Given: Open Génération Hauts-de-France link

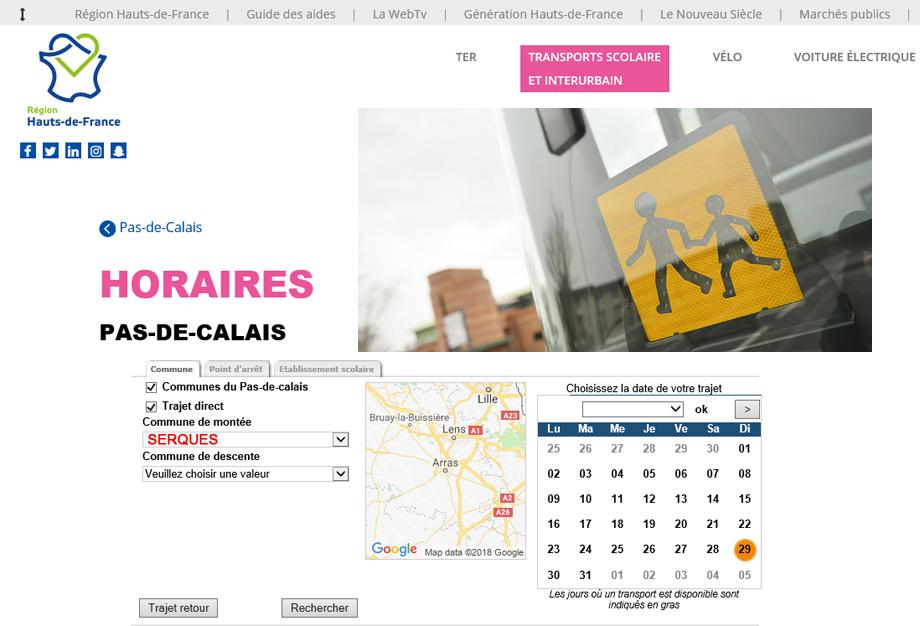Looking at the screenshot, I should 543,14.
